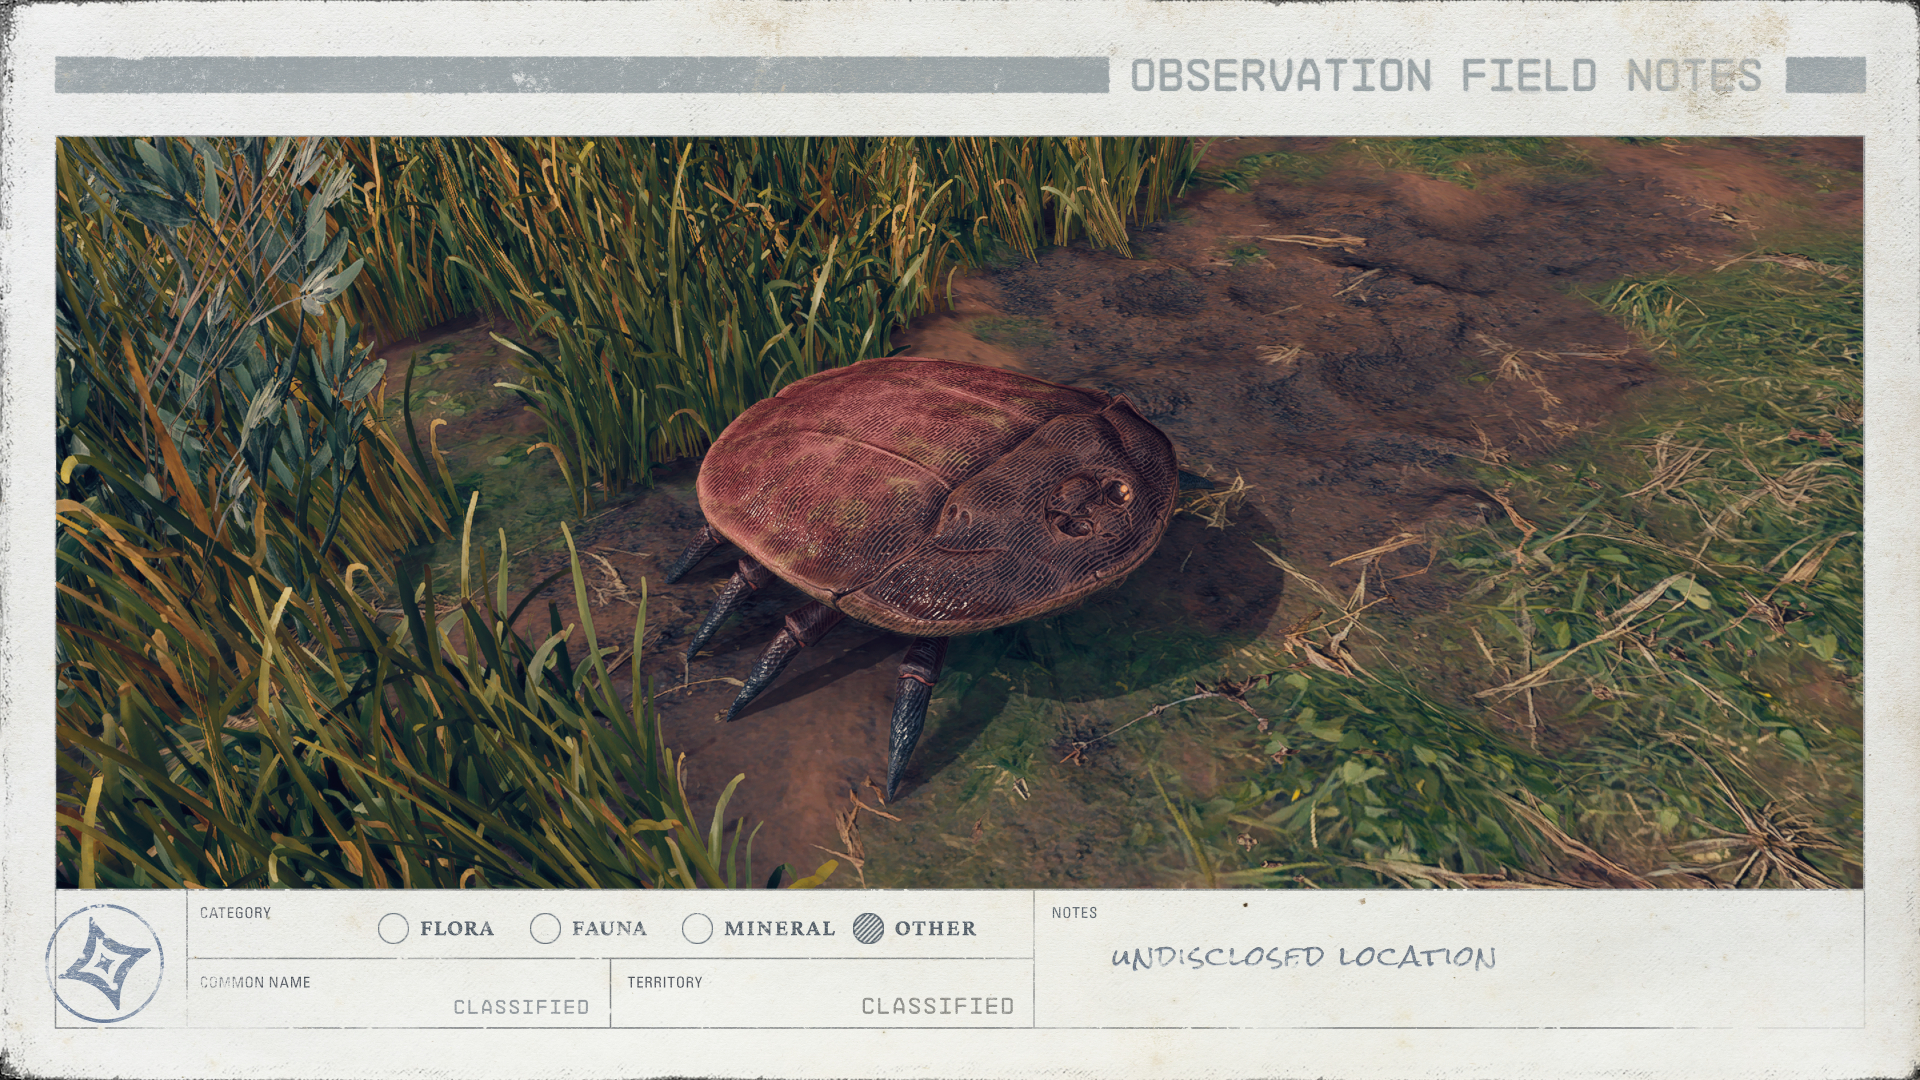Click the FLORA option text
The image size is (1920, 1080).
coord(457,929)
